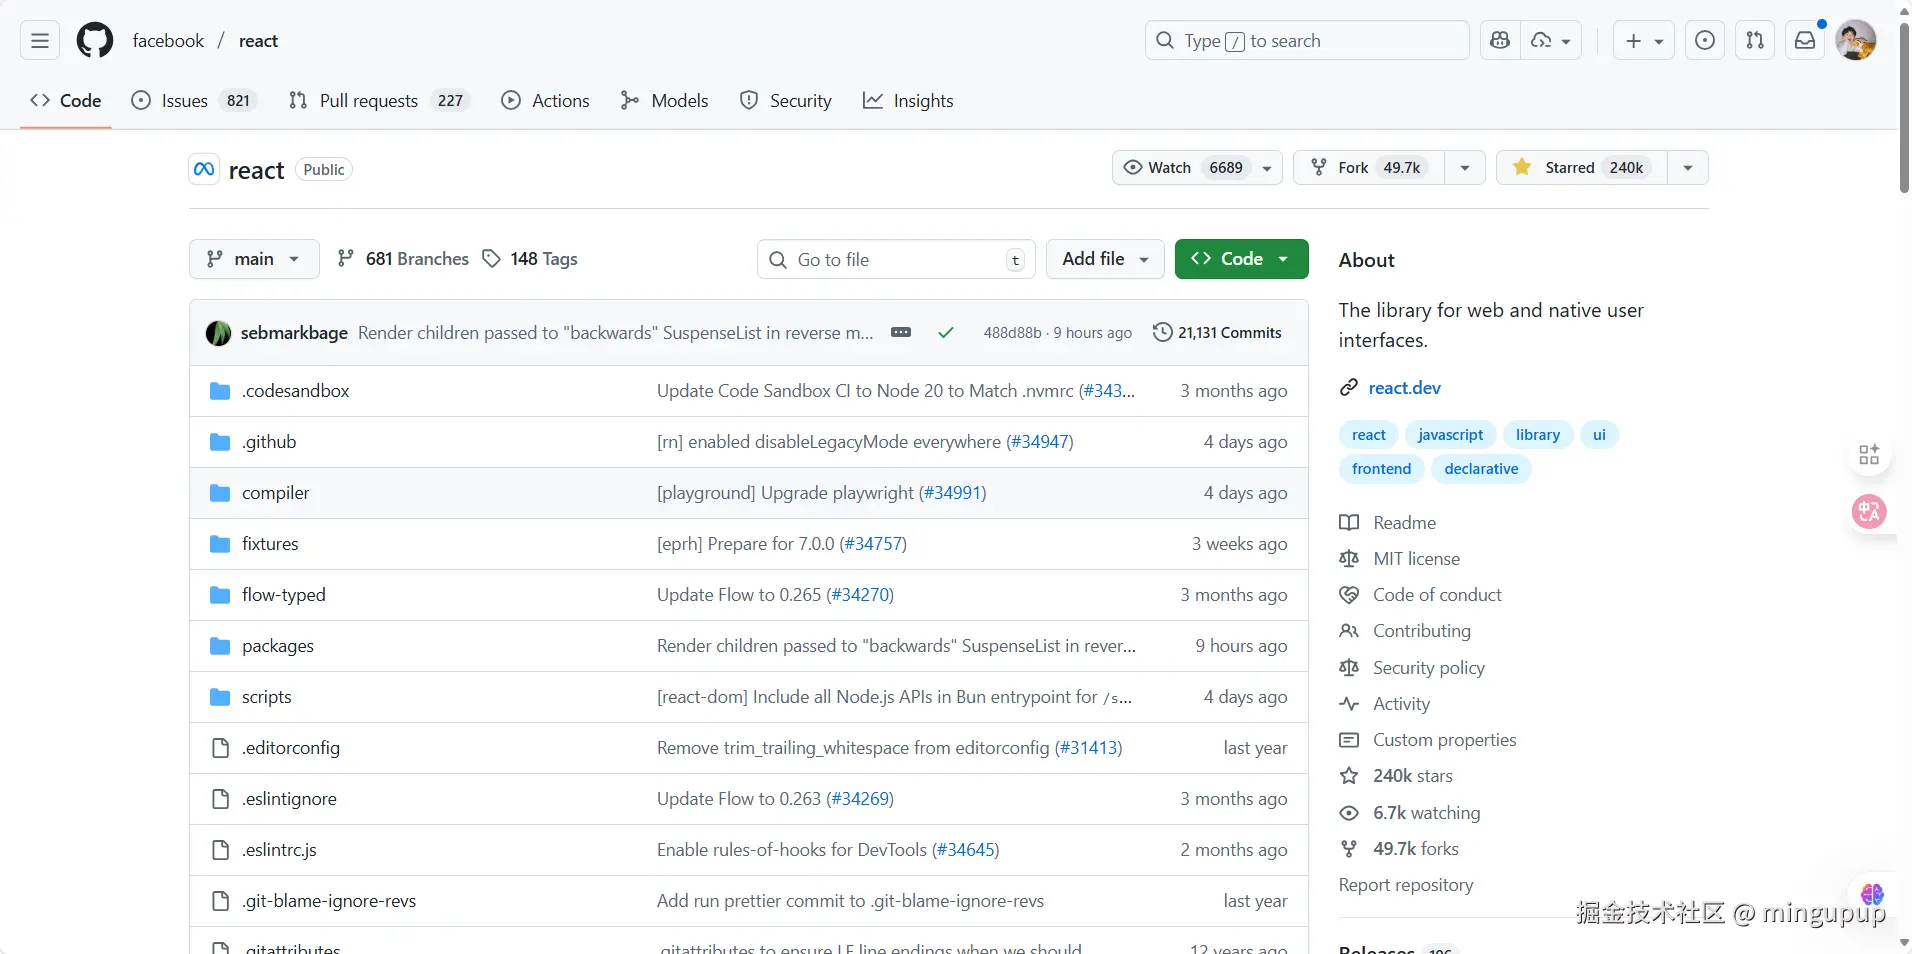Switch to the Issues tab
The height and width of the screenshot is (954, 1912).
[x=185, y=101]
